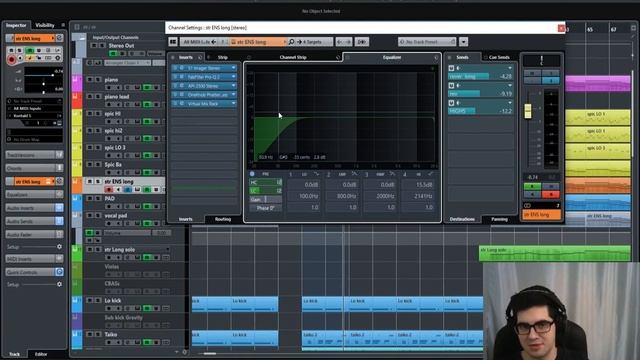Toggle the LC low-cut filter
Screen dimensions: 640x360
[x=265, y=191]
